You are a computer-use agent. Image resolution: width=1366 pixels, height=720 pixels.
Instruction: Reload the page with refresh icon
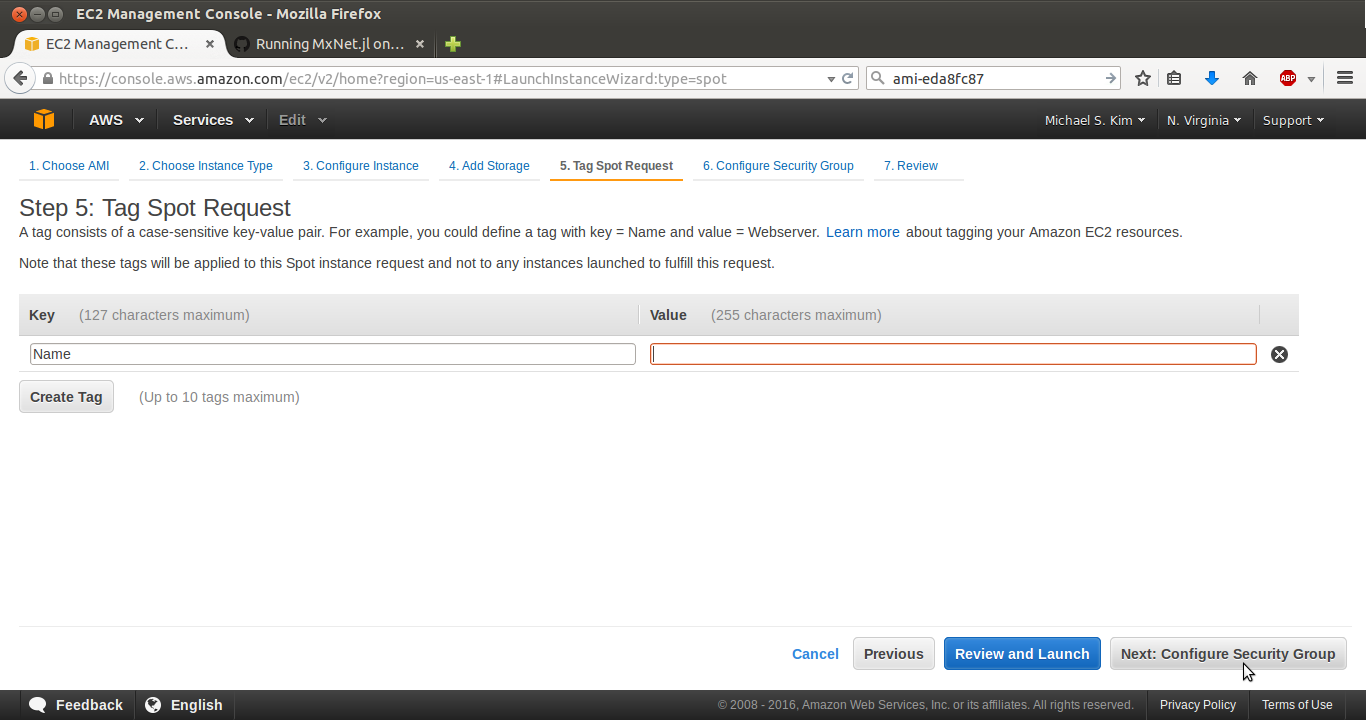click(848, 78)
